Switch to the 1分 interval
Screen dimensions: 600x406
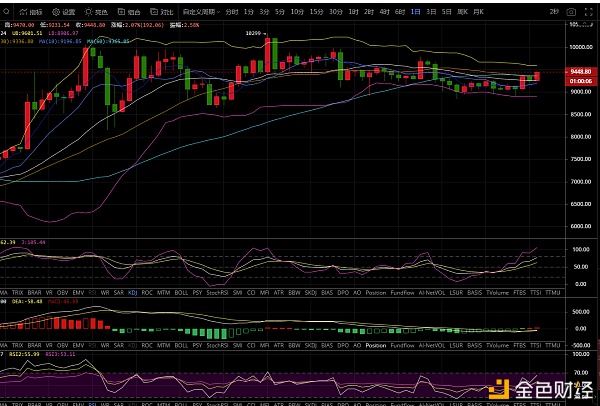tap(249, 12)
